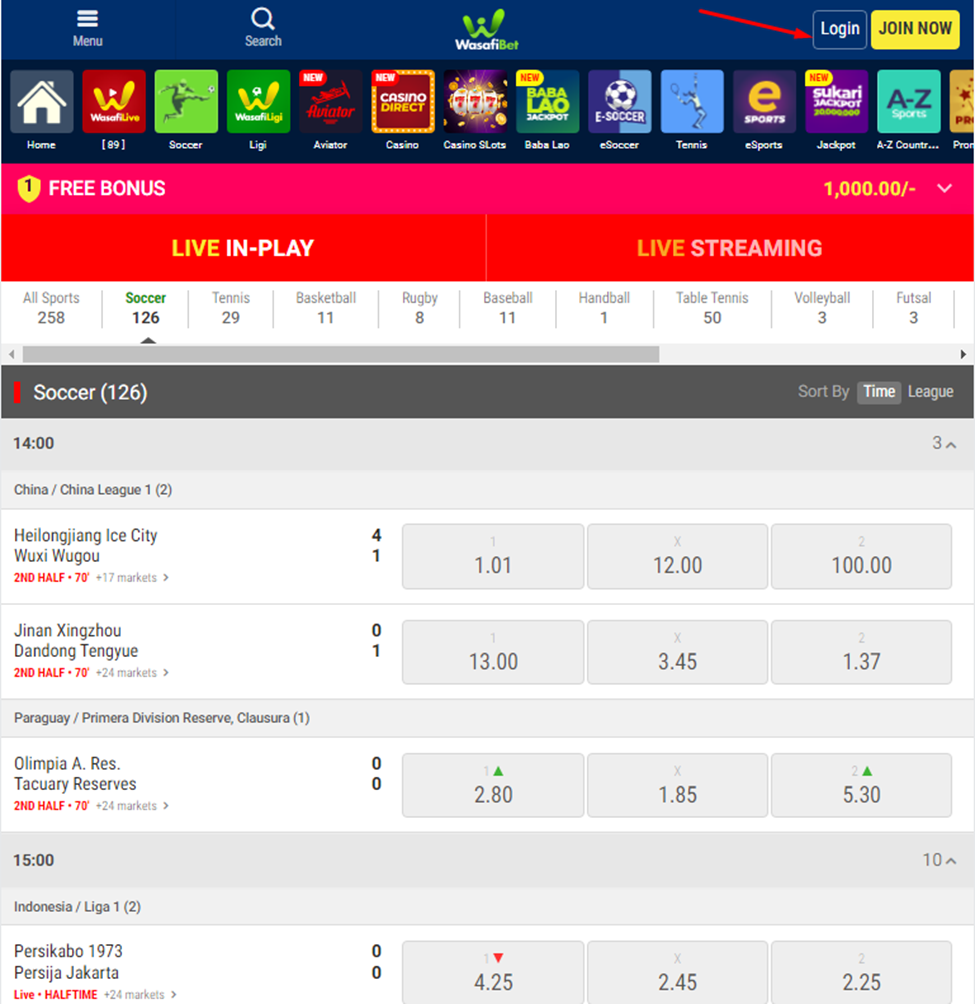Sort soccer matches by League
975x1004 pixels.
pyautogui.click(x=930, y=392)
